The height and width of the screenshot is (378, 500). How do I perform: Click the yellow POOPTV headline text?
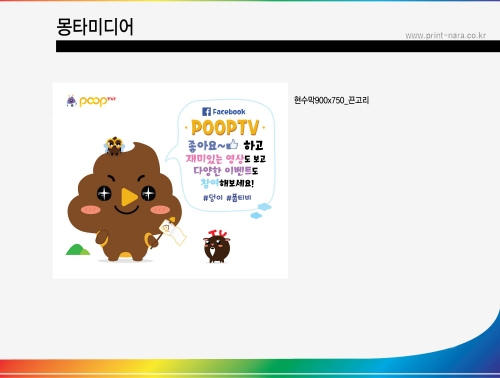225,128
